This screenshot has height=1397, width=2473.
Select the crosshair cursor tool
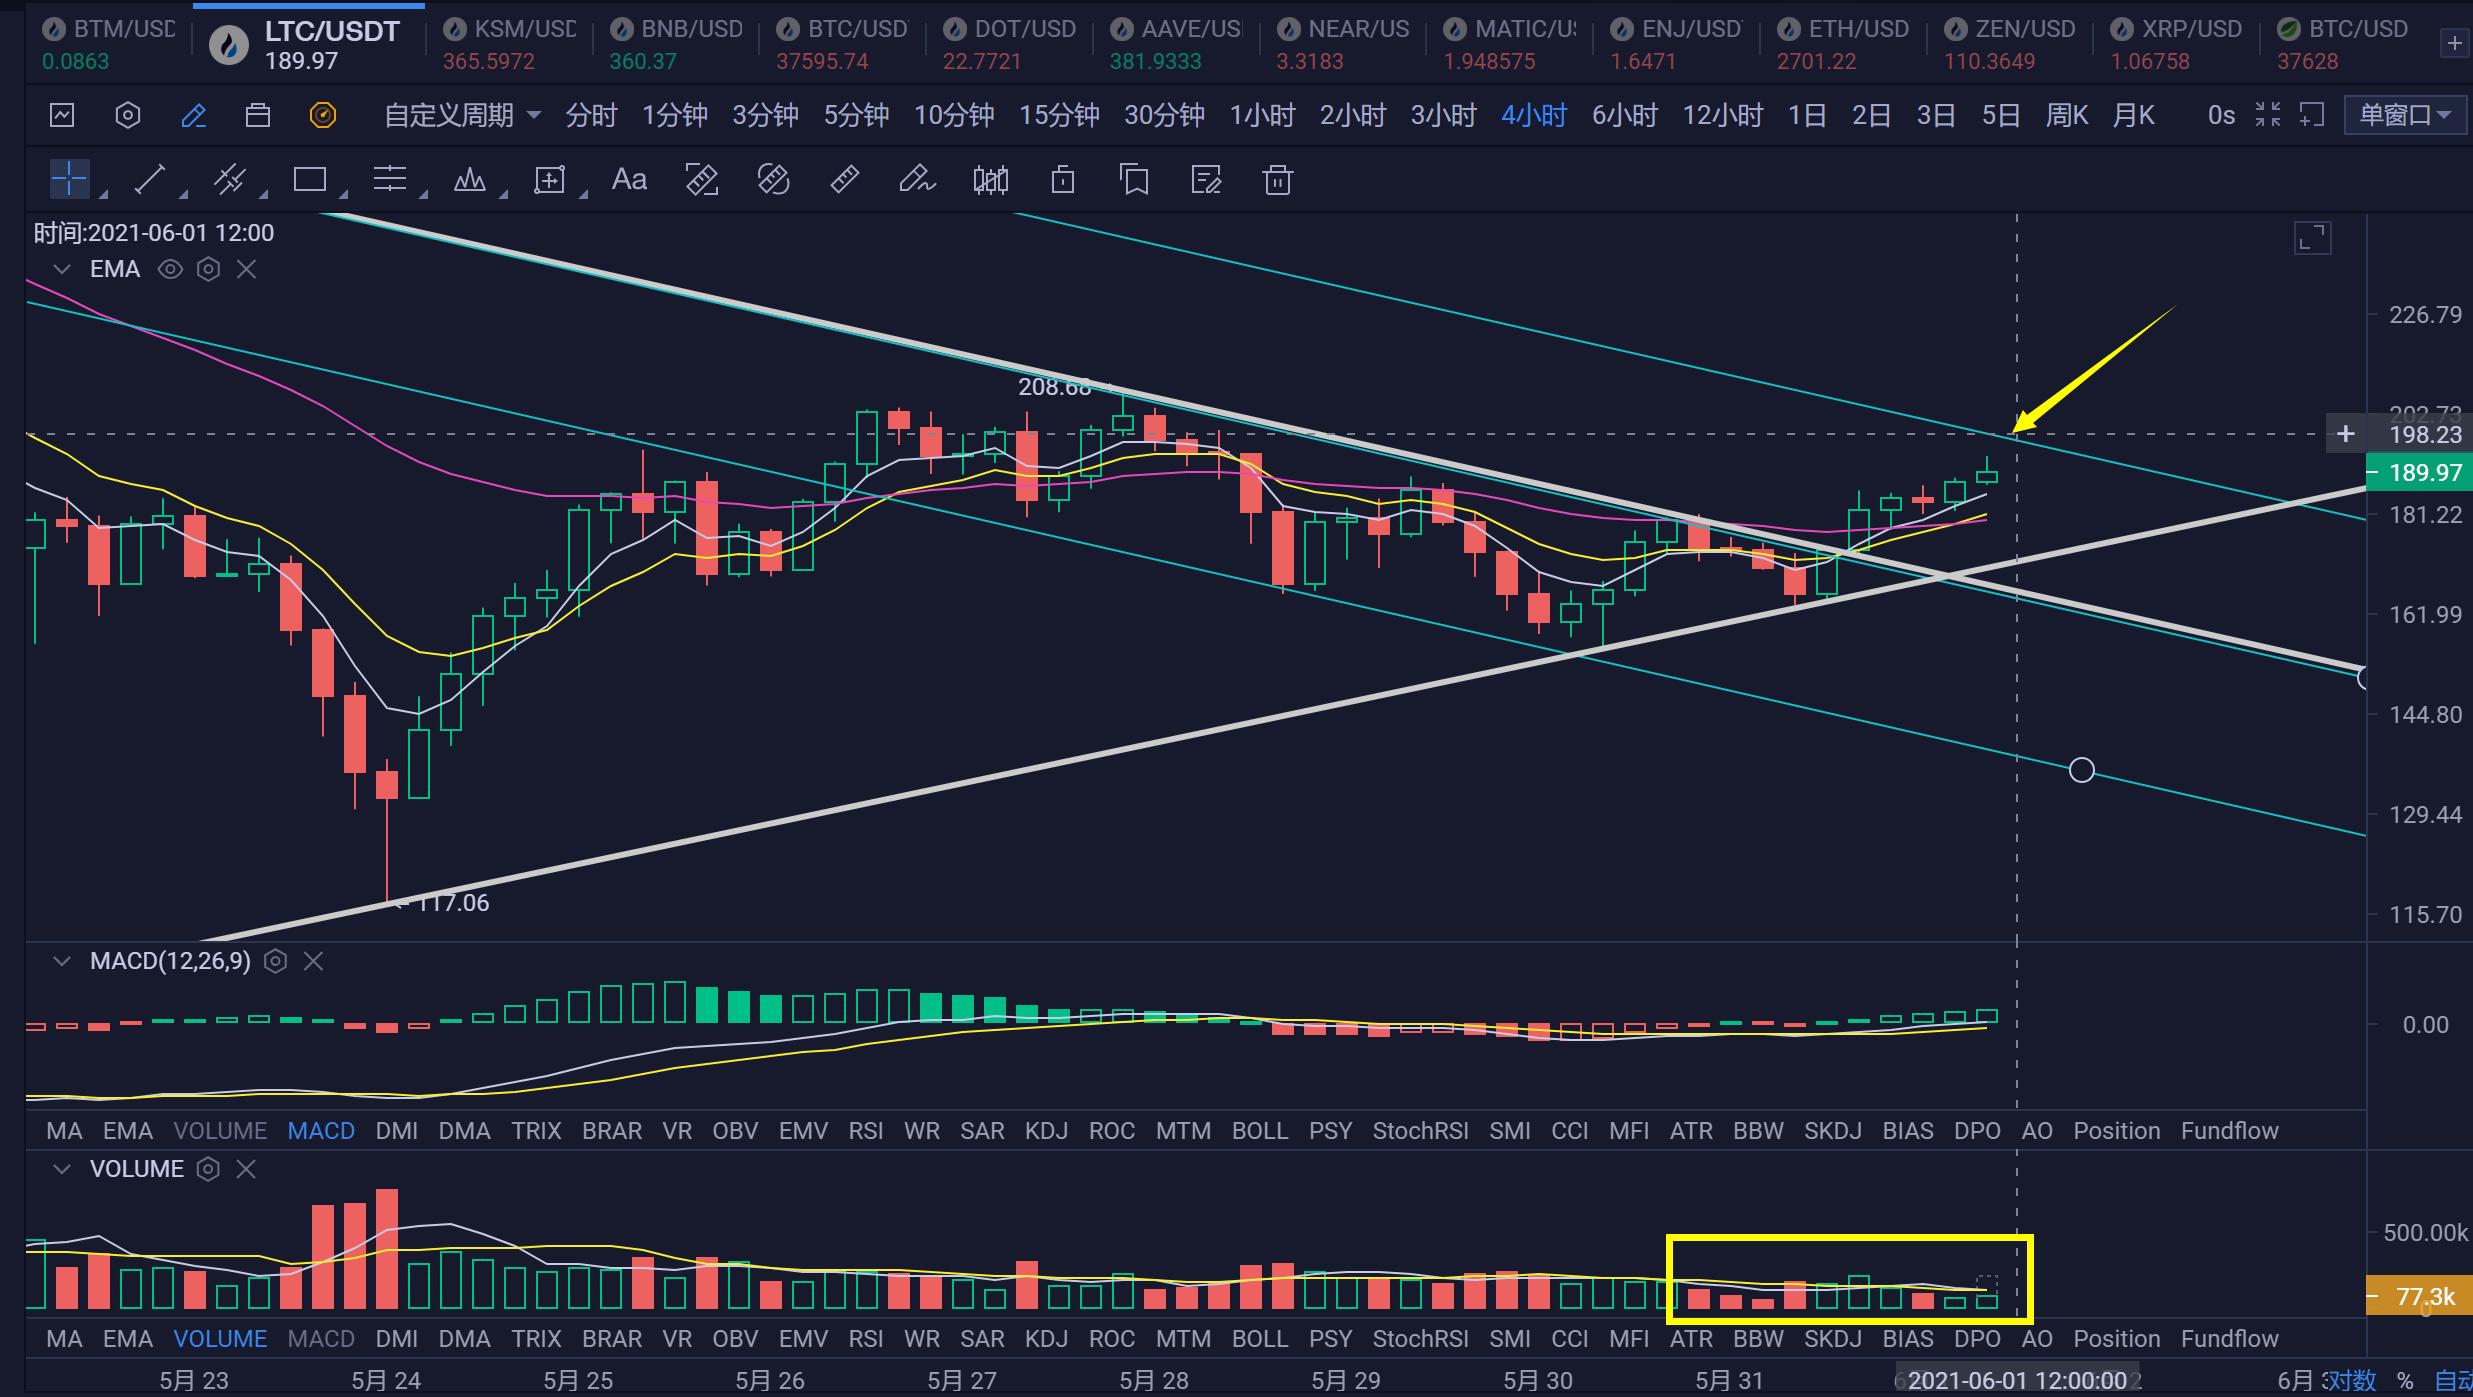(69, 180)
